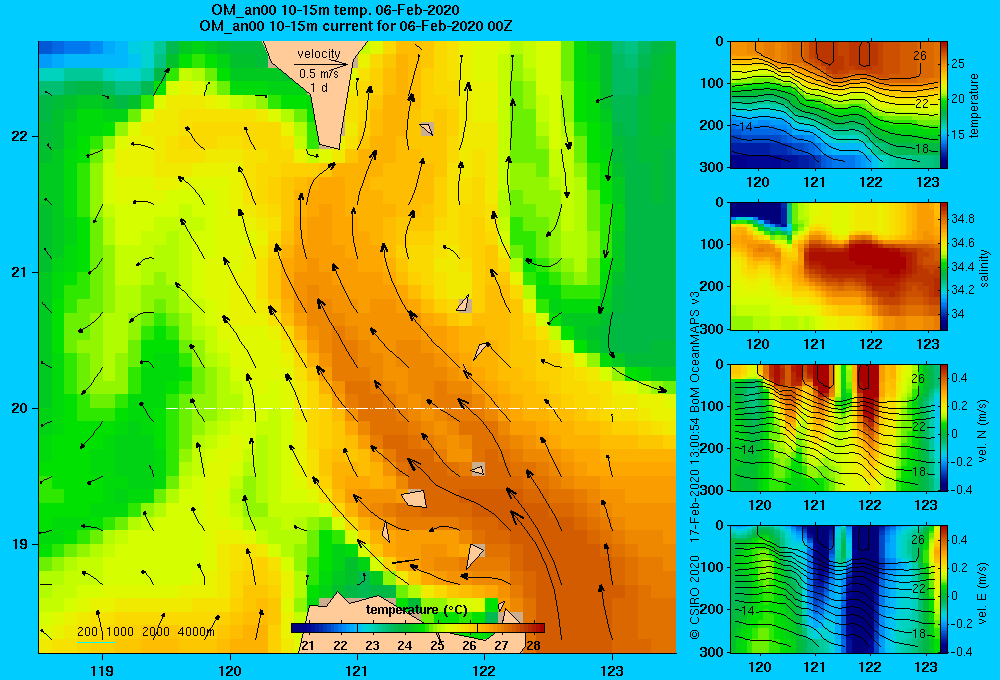Click longitude 122 under the salinity panel
1000x680 pixels.
point(871,344)
